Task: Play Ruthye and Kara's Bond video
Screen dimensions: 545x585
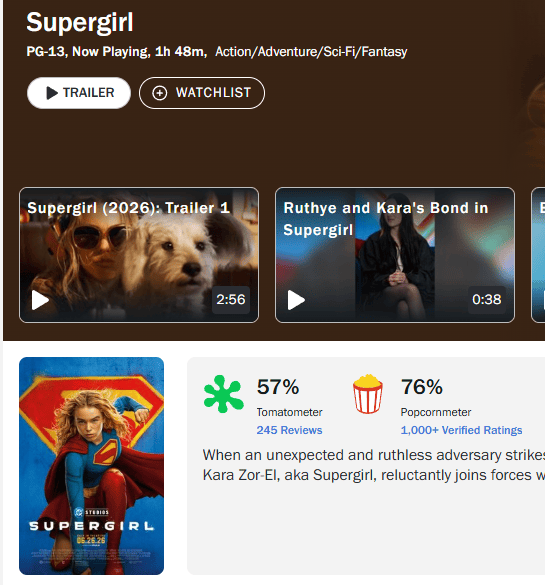Action: (296, 300)
